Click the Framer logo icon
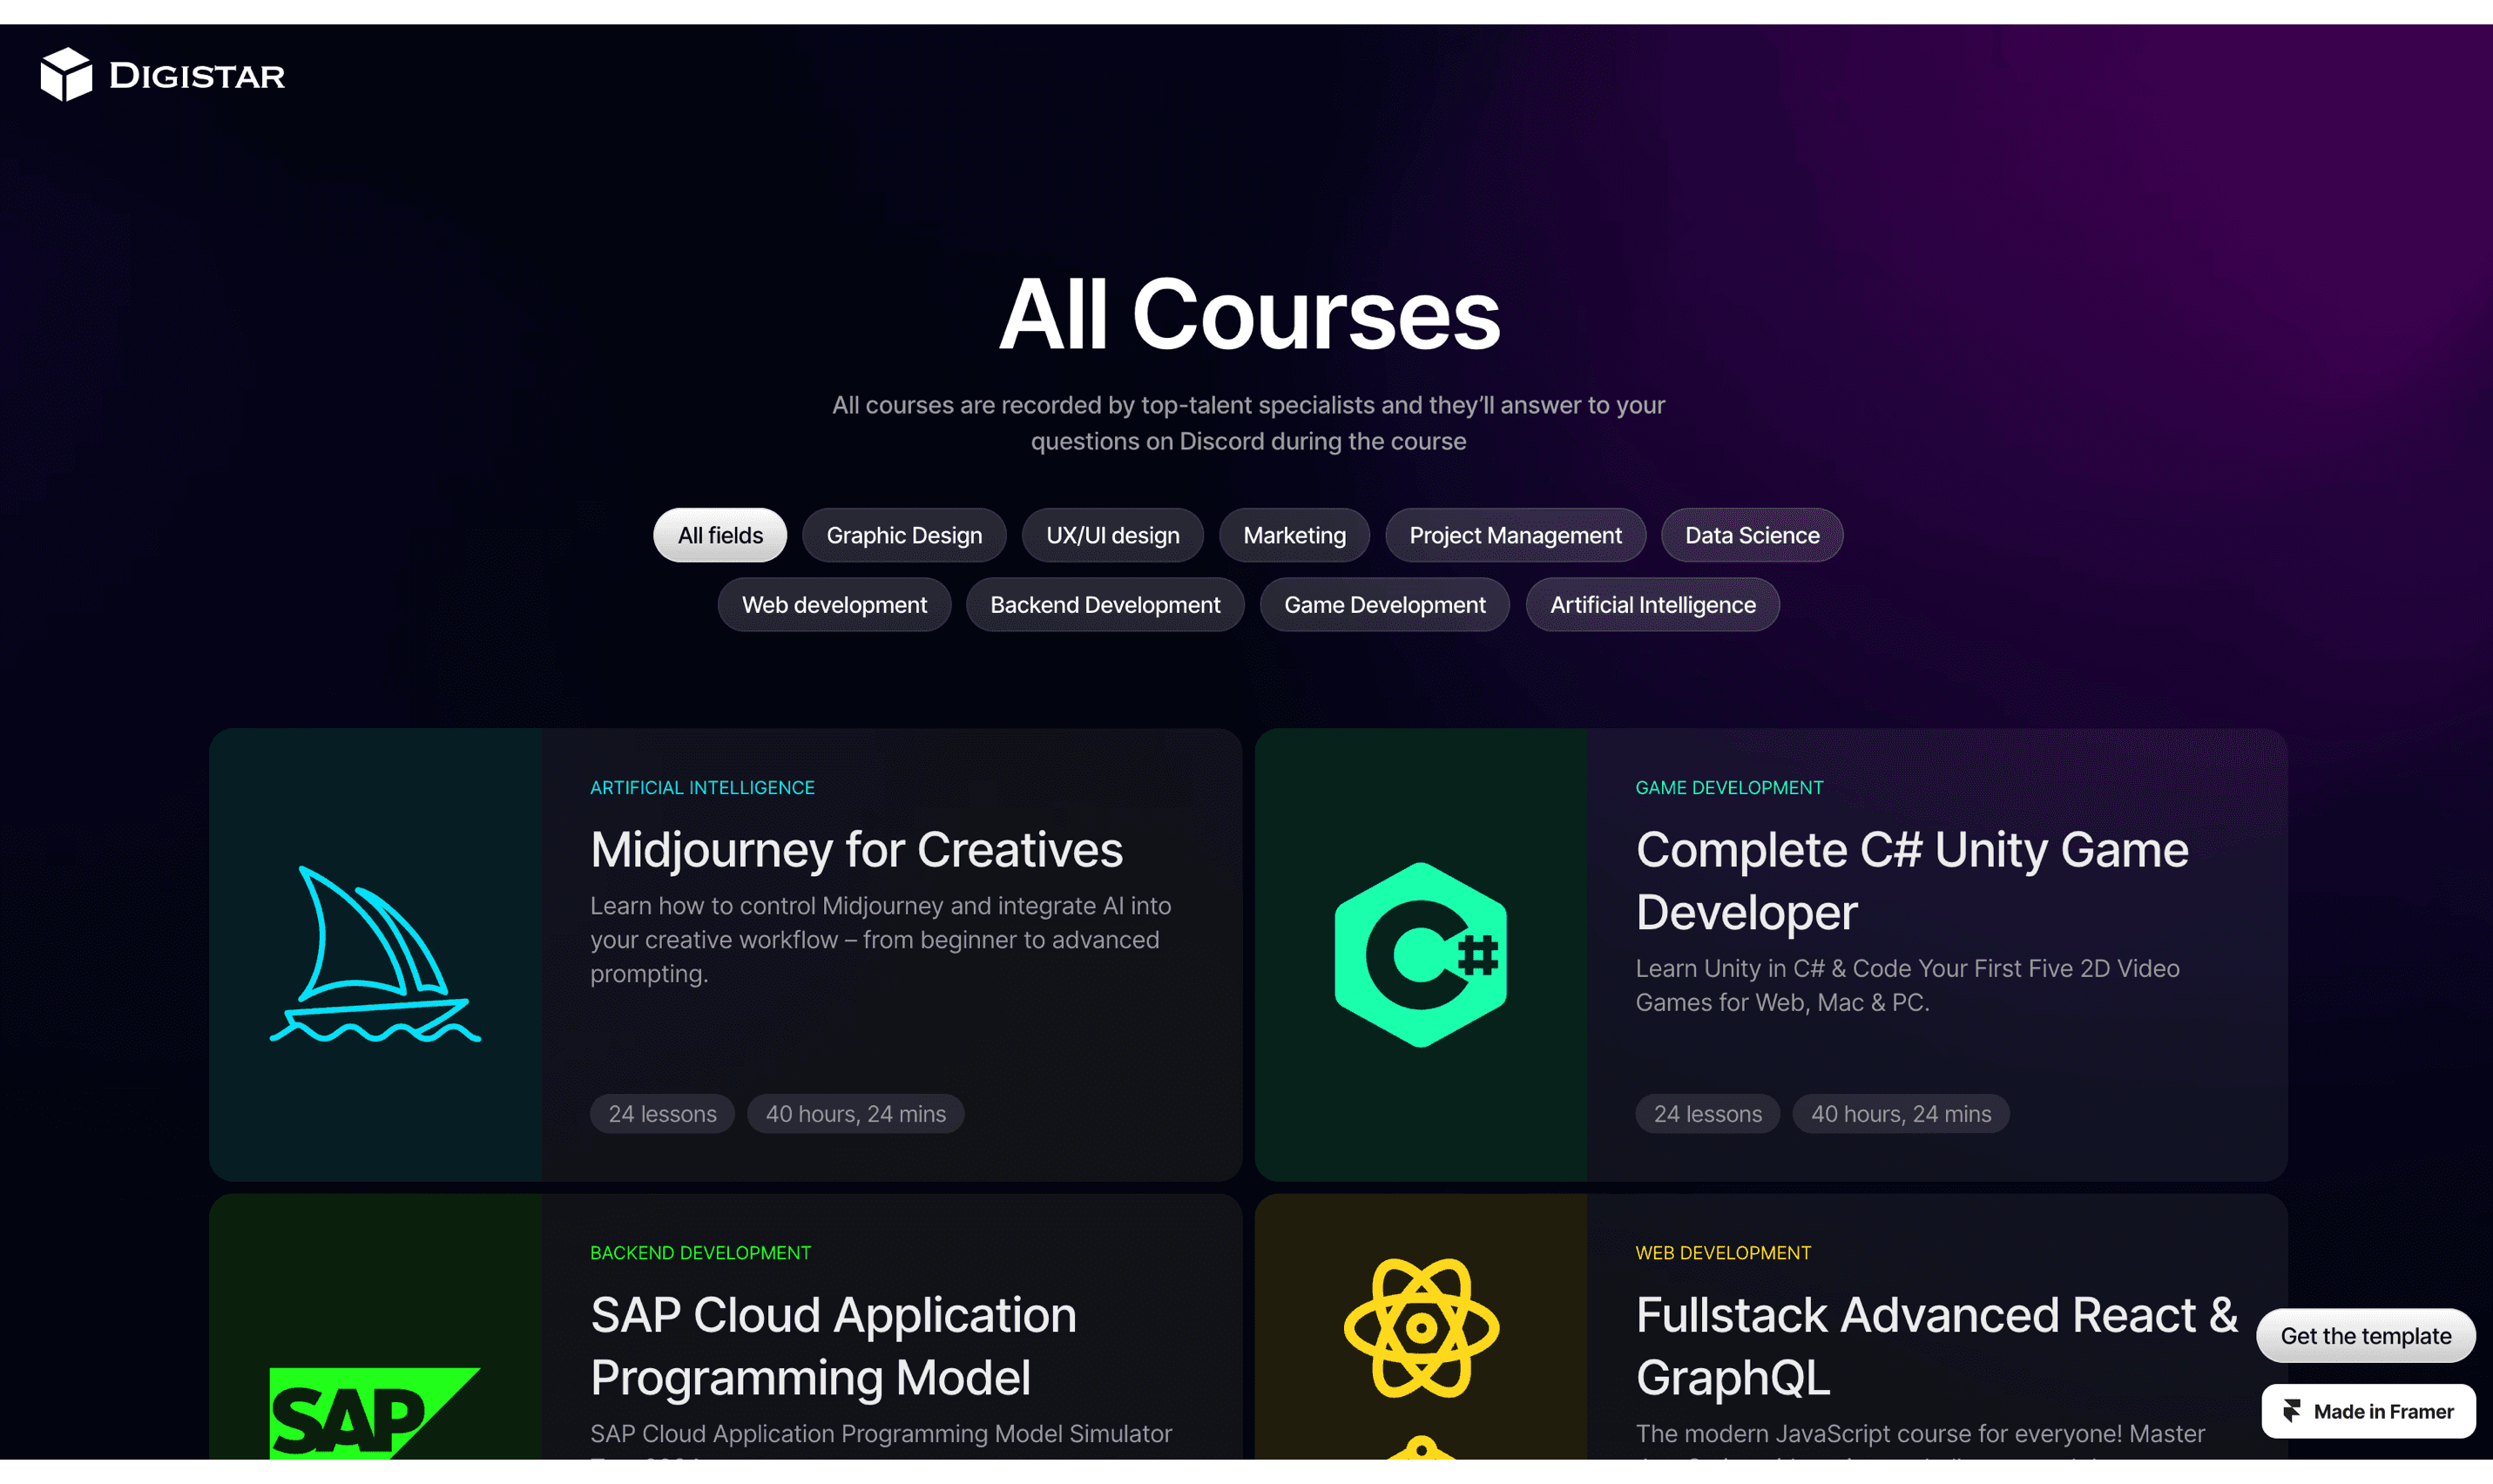2493x1484 pixels. pyautogui.click(x=2291, y=1411)
